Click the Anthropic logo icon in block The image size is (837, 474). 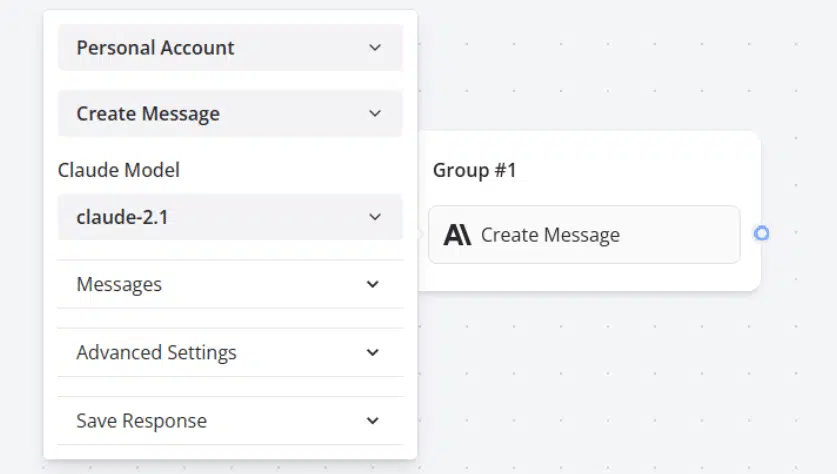point(457,235)
